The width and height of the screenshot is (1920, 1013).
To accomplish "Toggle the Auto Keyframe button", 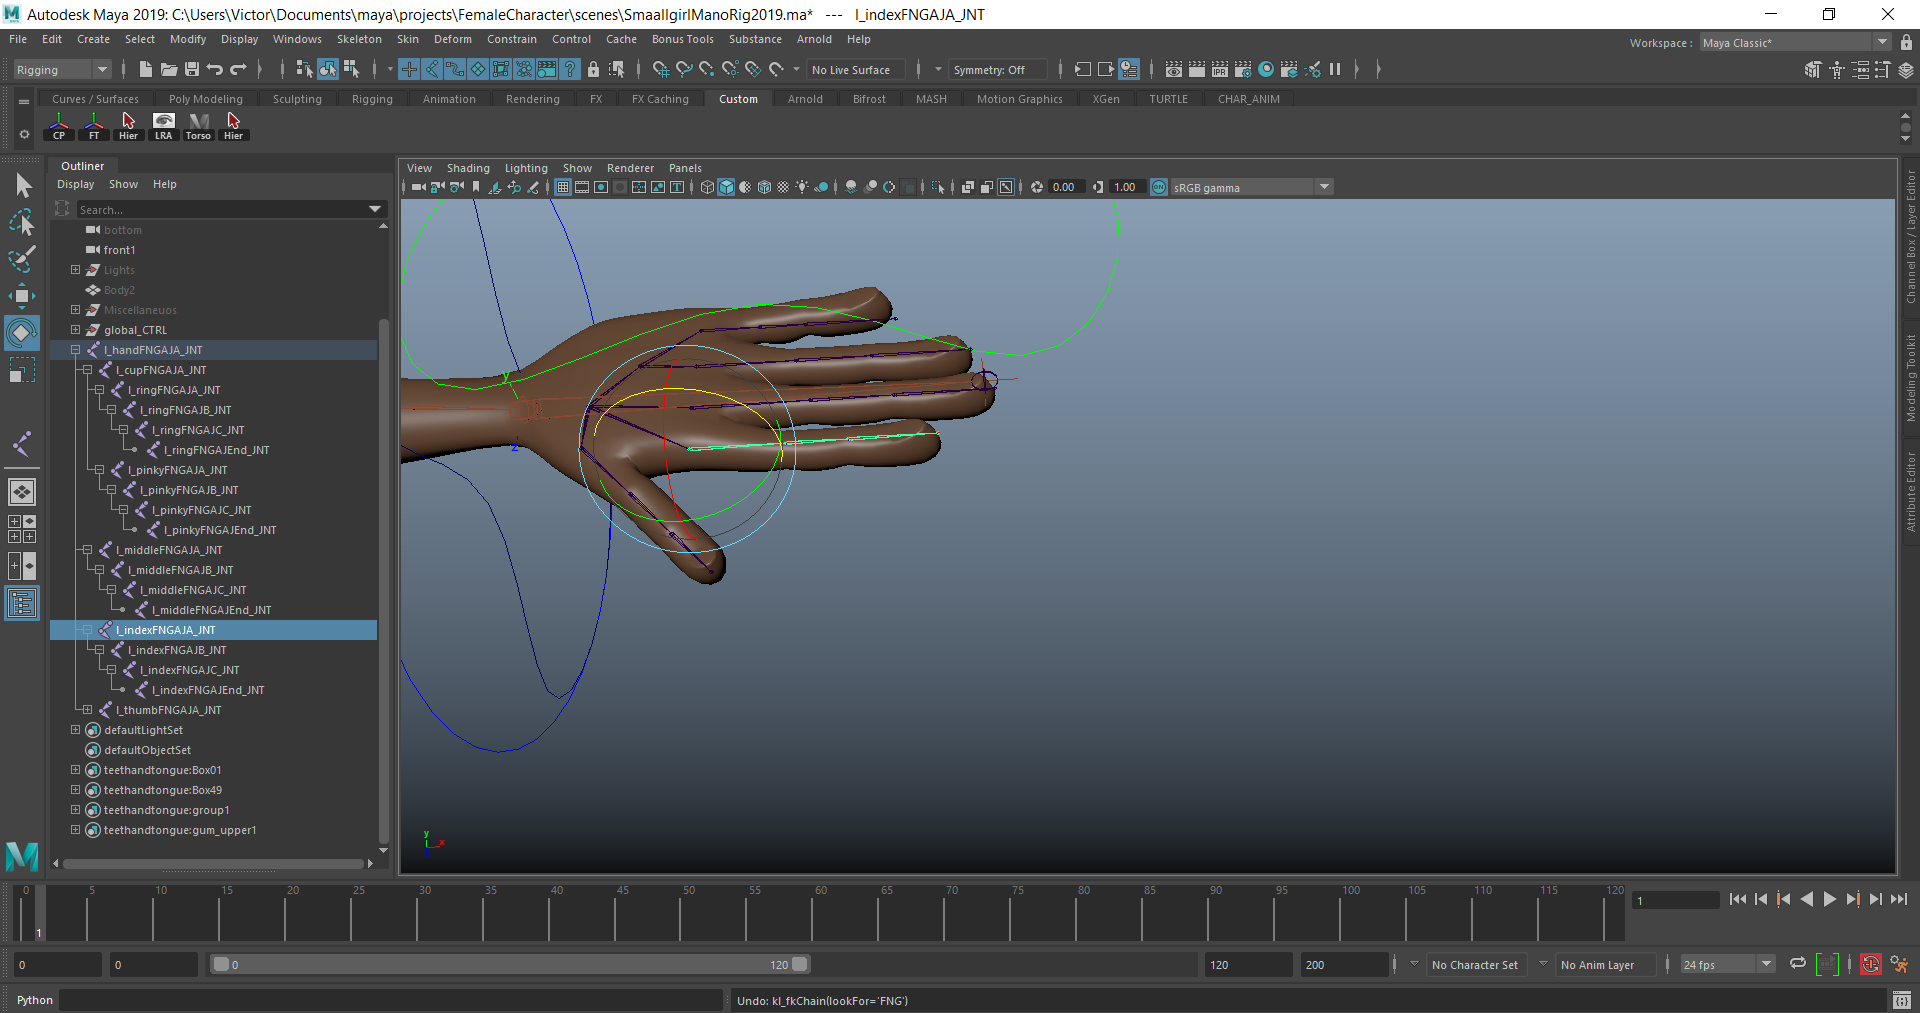I will tap(1870, 965).
